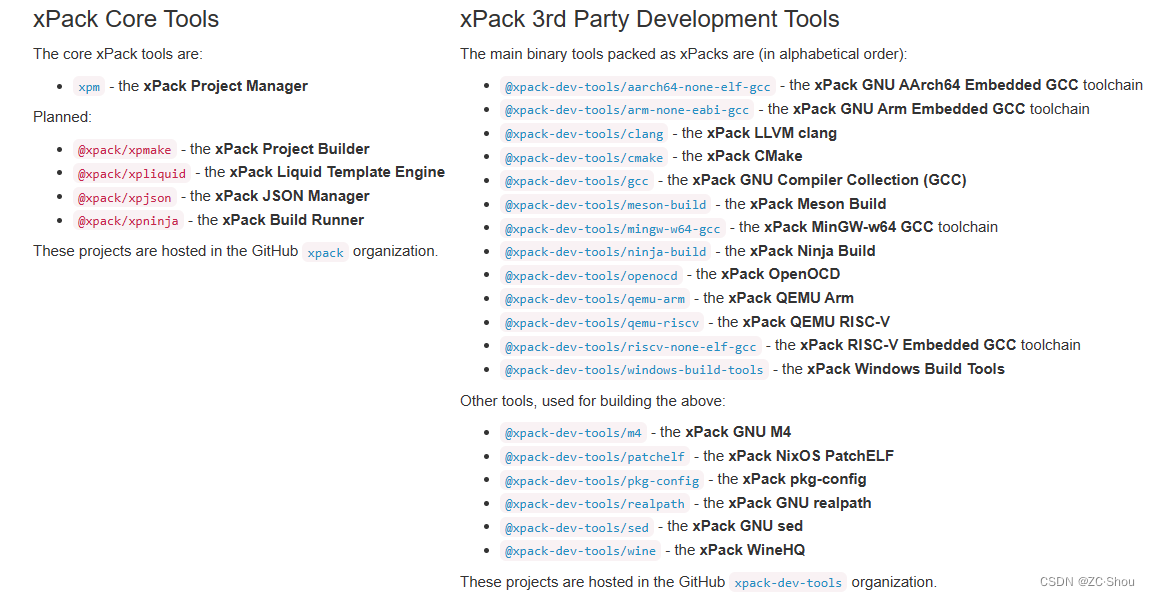Click the 'xPack OpenOCD' text
The width and height of the screenshot is (1150, 596).
pos(780,274)
